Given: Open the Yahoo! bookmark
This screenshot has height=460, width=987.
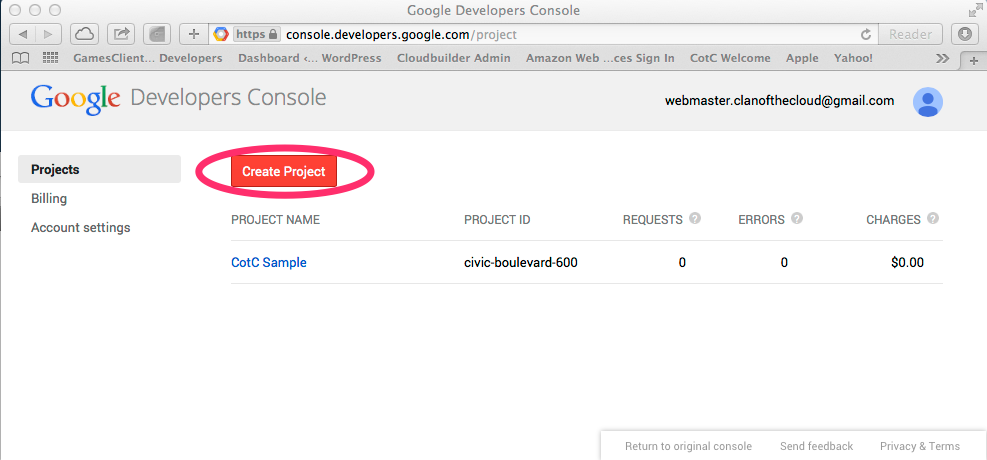Looking at the screenshot, I should [x=853, y=58].
